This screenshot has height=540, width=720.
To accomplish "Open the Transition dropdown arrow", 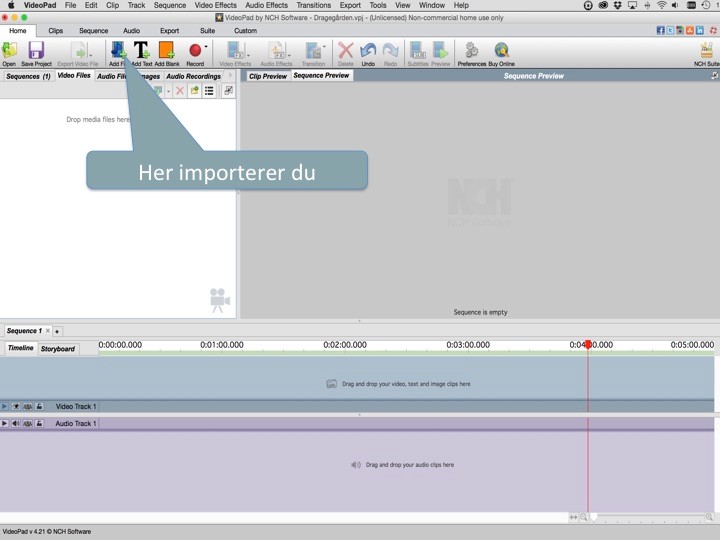I will coord(324,46).
